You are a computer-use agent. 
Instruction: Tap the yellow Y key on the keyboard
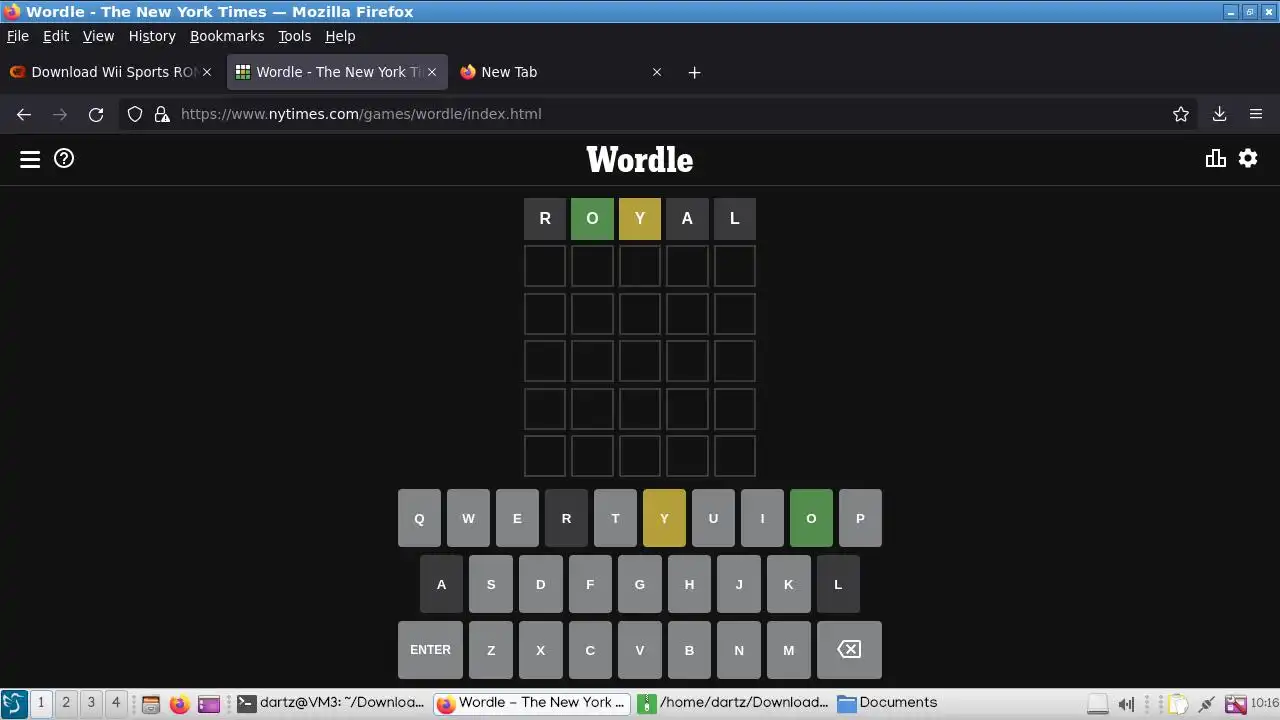coord(664,518)
